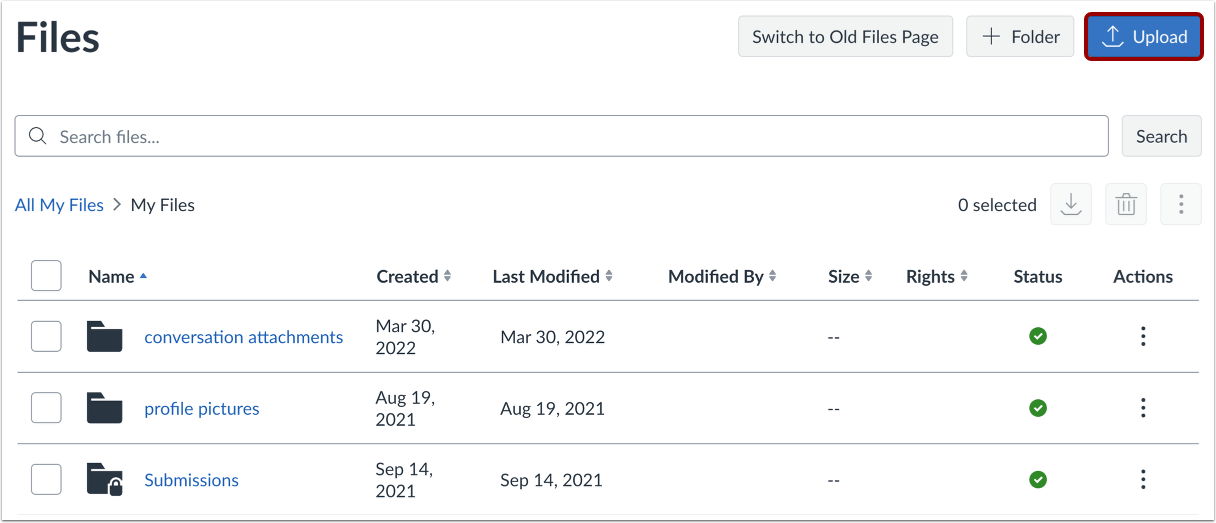Click the trash delete icon

[x=1126, y=205]
